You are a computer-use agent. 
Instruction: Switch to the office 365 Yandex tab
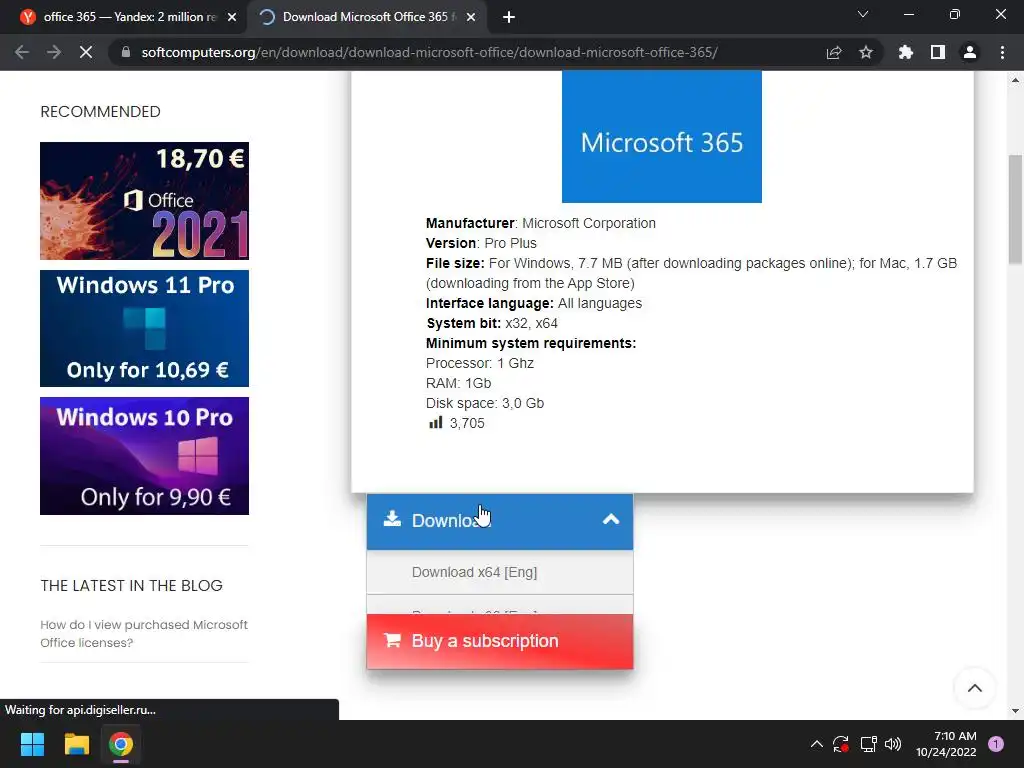coord(124,17)
